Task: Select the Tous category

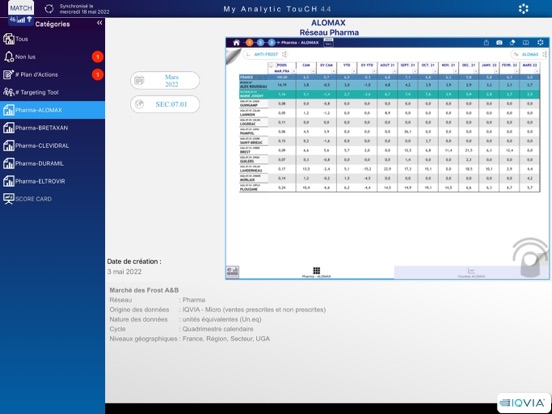Action: point(52,39)
